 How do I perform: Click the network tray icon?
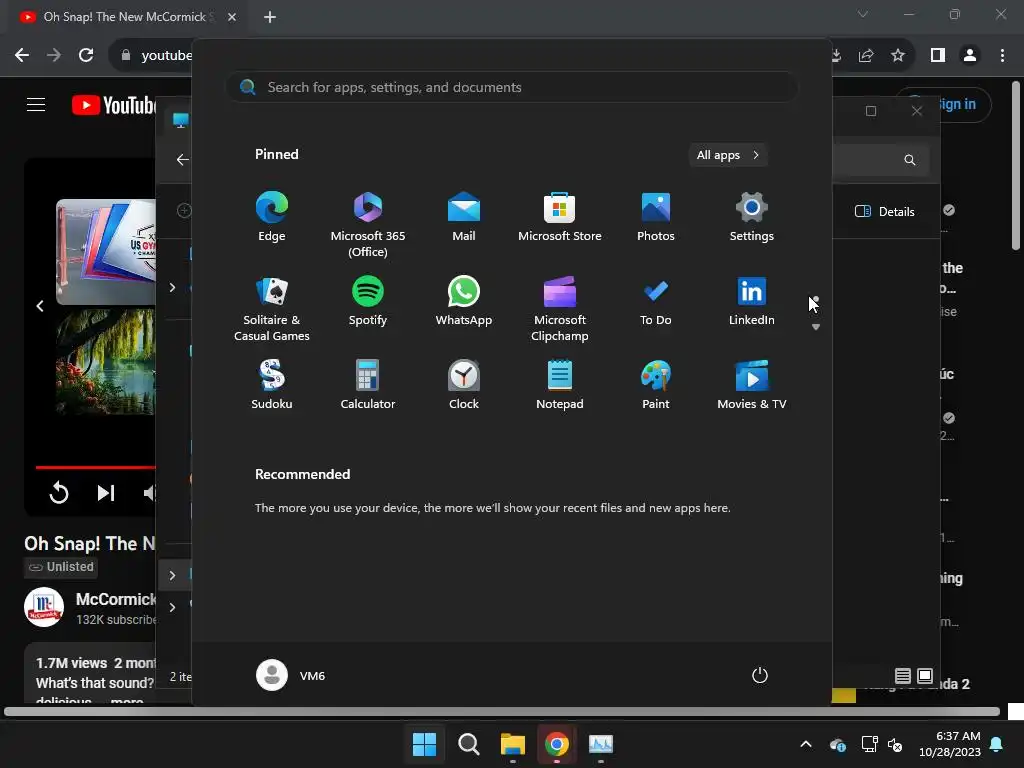(869, 744)
